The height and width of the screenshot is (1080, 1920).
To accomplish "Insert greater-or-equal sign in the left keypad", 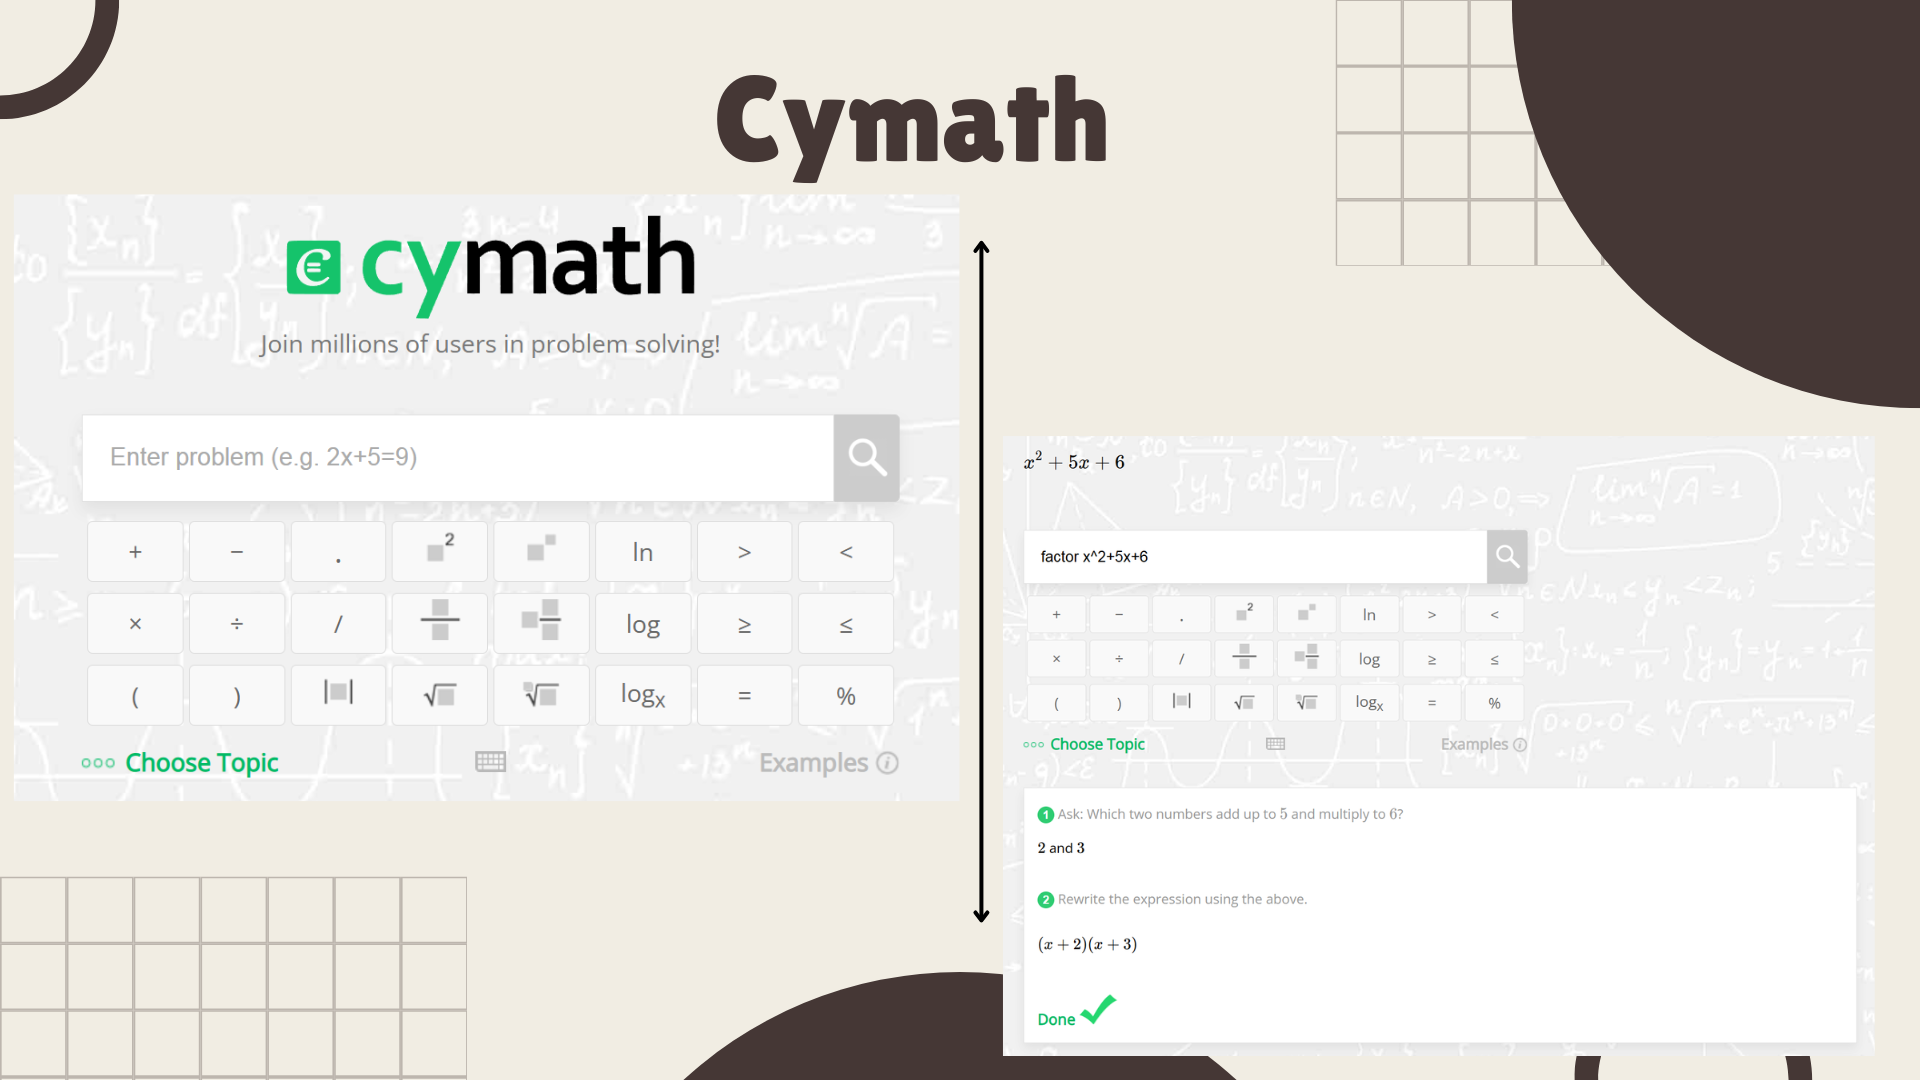I will coord(744,624).
